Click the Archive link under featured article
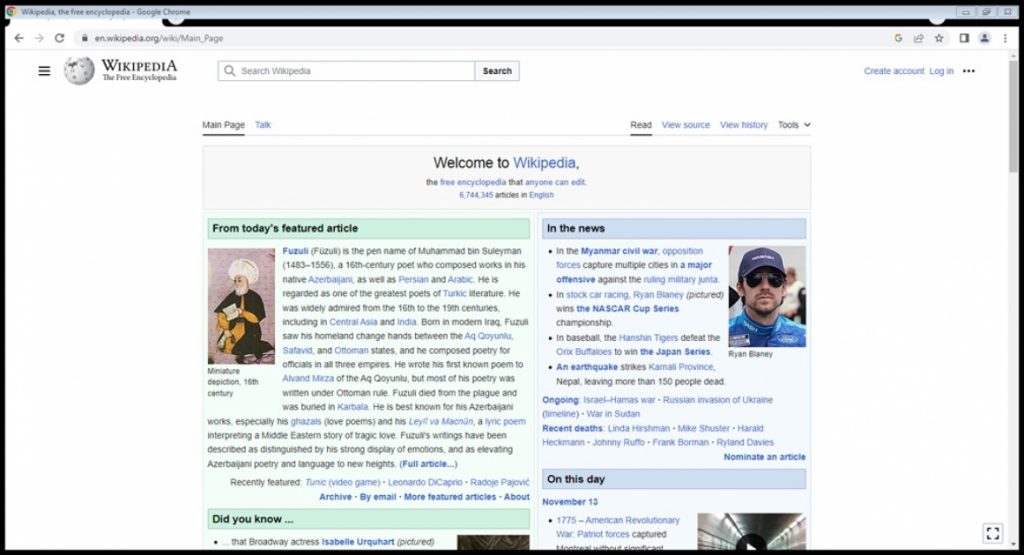This screenshot has height=555, width=1024. (335, 497)
